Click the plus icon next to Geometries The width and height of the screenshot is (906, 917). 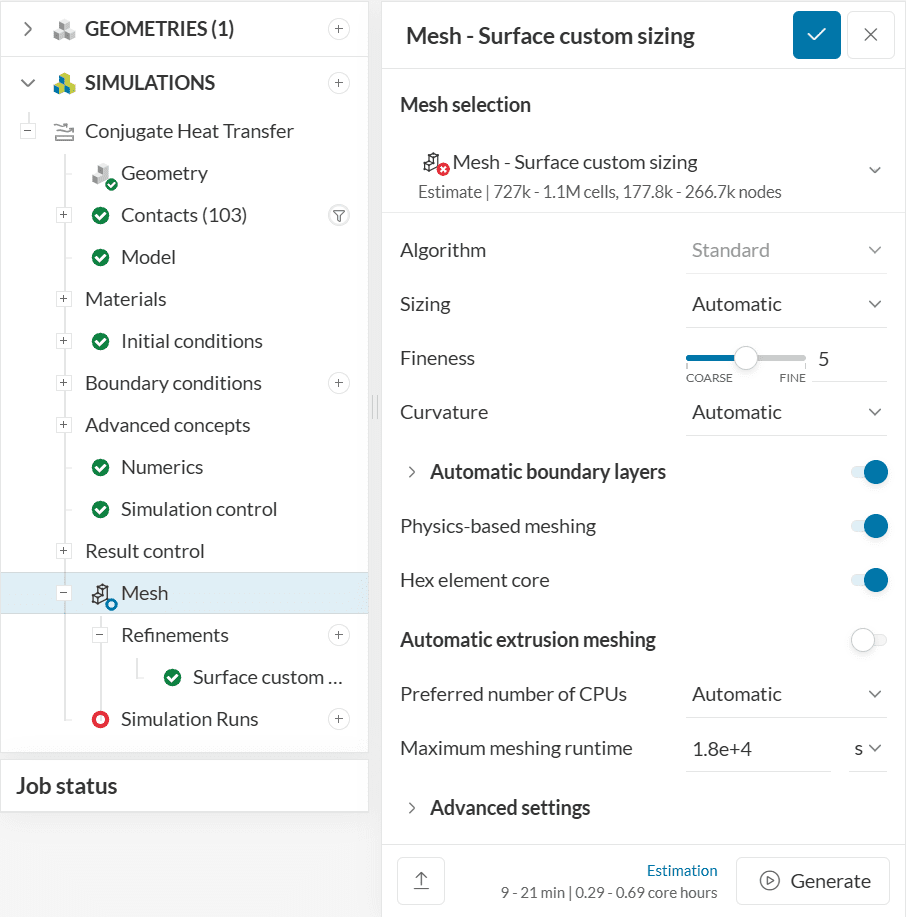click(x=339, y=29)
